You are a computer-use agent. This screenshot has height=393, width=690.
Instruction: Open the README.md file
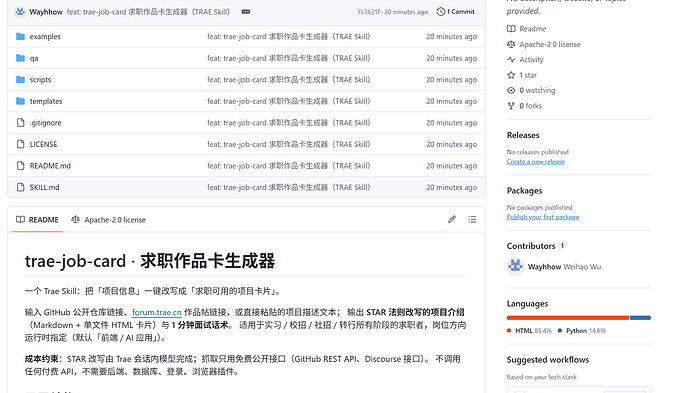(50, 166)
